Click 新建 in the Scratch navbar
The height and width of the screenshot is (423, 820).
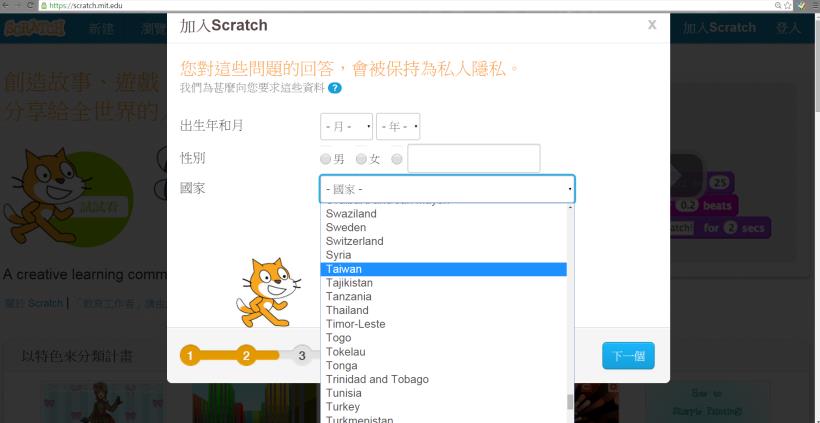click(x=101, y=29)
